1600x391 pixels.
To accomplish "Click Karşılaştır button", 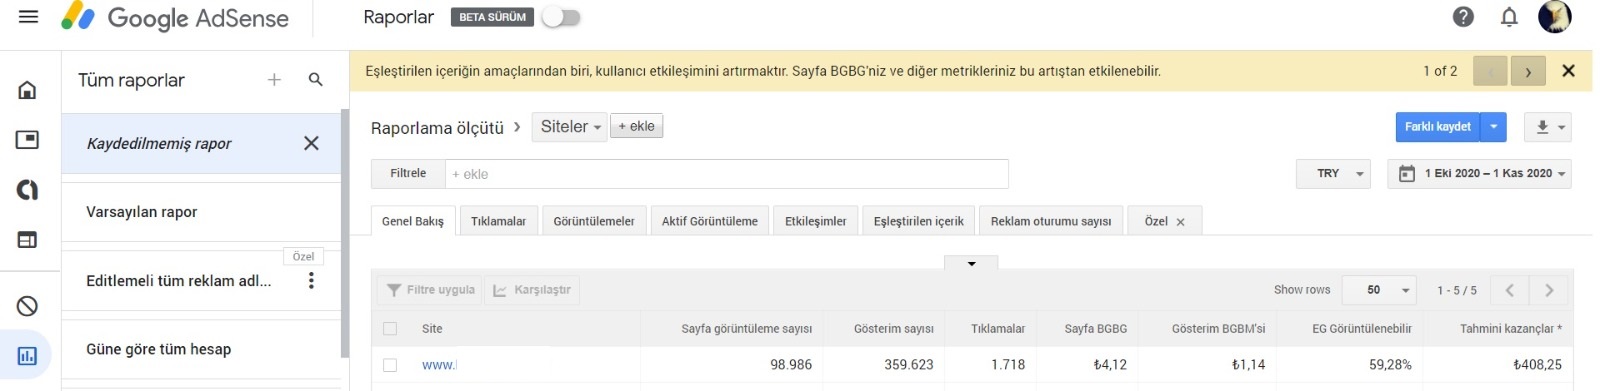I will [532, 290].
